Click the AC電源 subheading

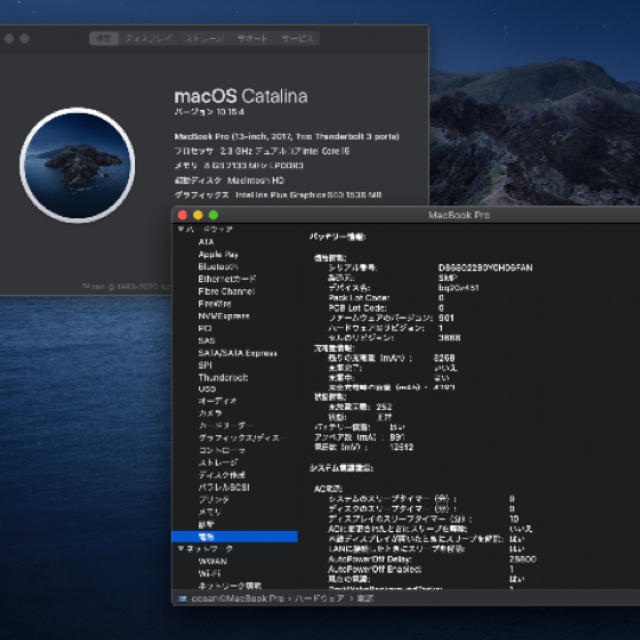[328, 489]
